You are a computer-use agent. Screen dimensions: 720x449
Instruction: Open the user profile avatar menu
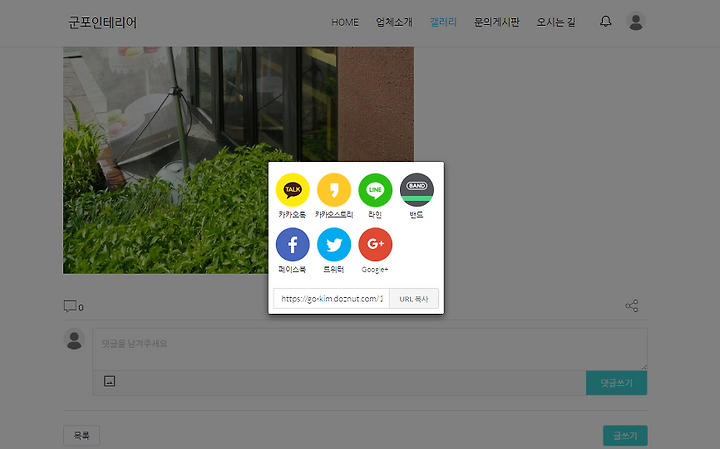[x=636, y=21]
